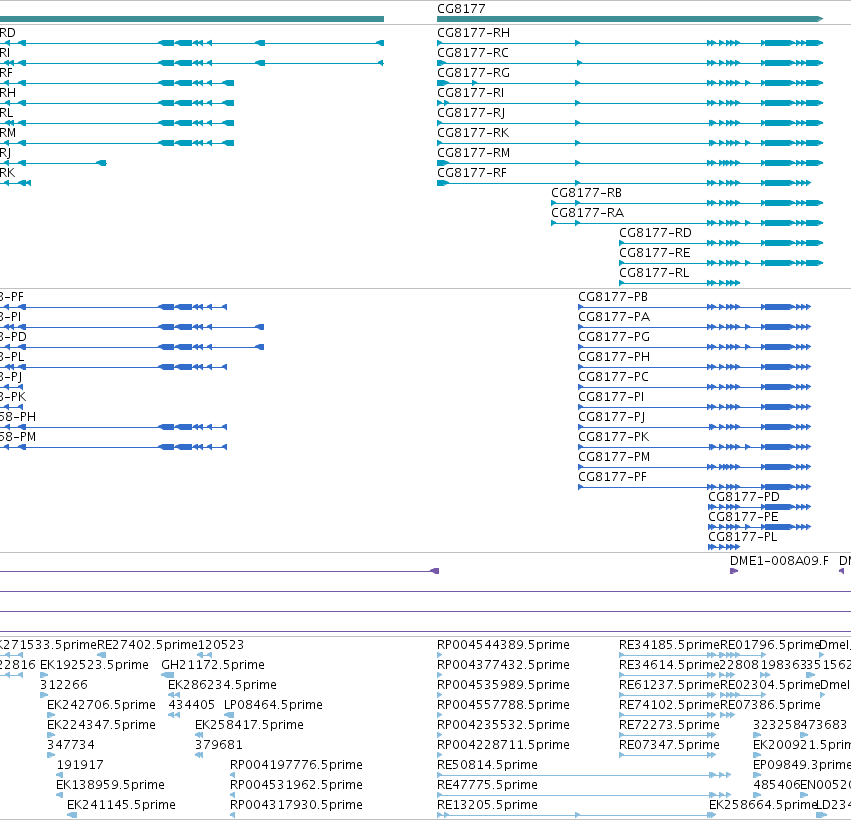Image resolution: width=851 pixels, height=820 pixels.
Task: Select the RP004535989.5prime EST label
Action: coord(503,685)
